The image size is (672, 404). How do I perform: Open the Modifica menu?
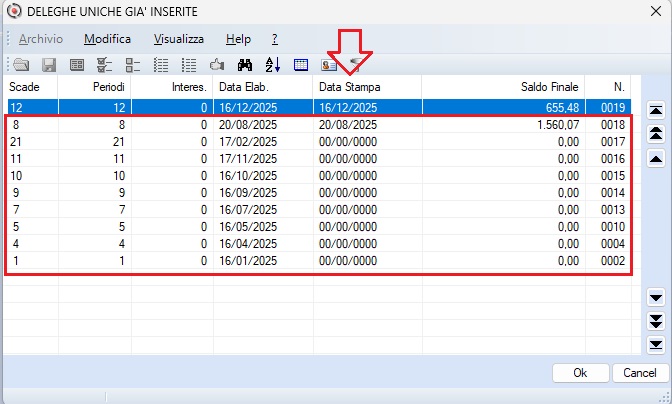pyautogui.click(x=107, y=39)
